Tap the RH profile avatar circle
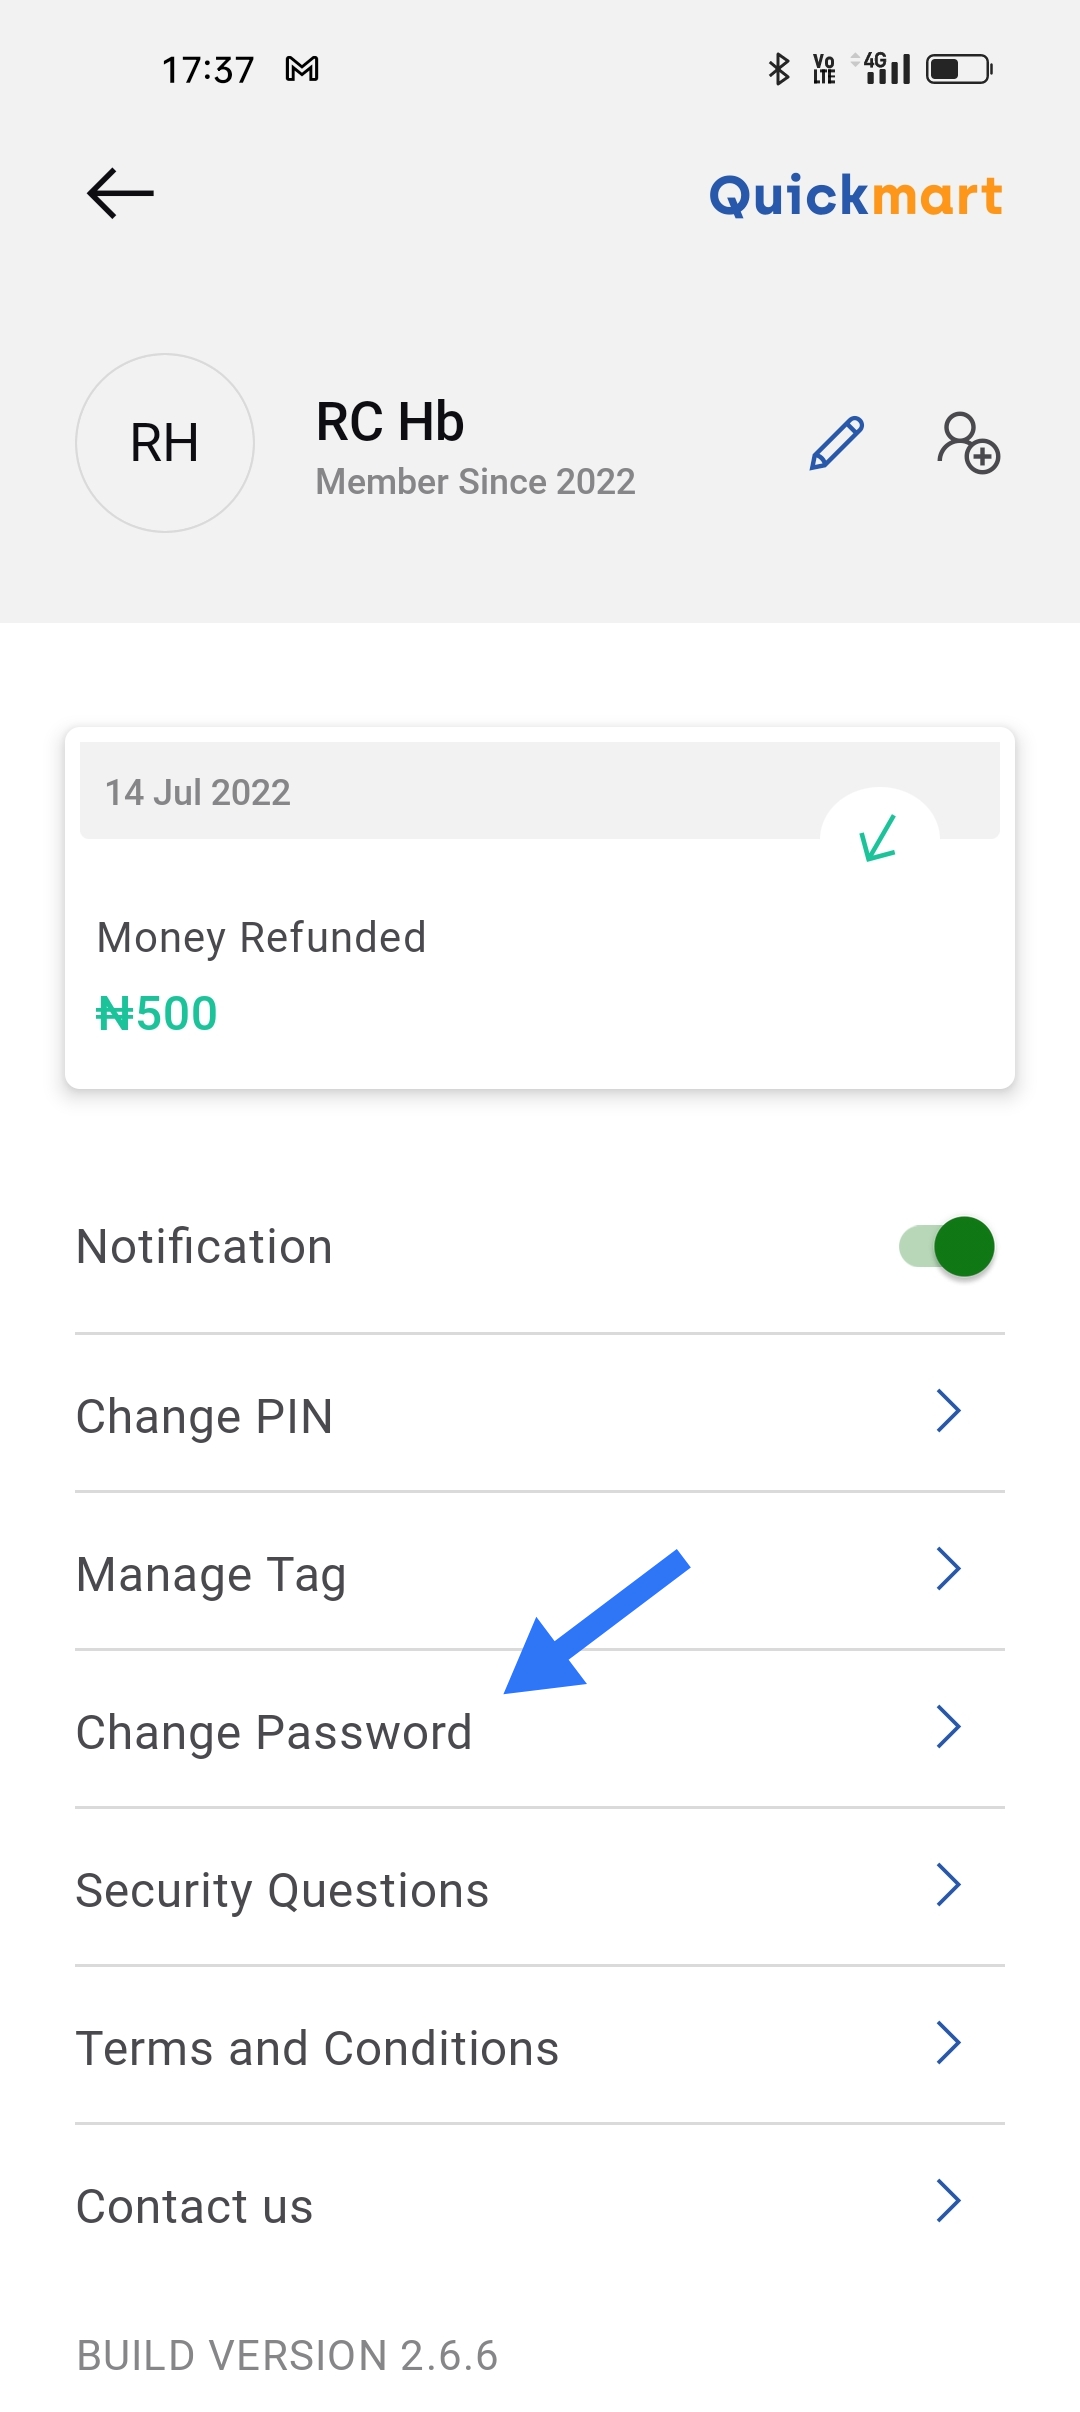1080x2412 pixels. [165, 443]
